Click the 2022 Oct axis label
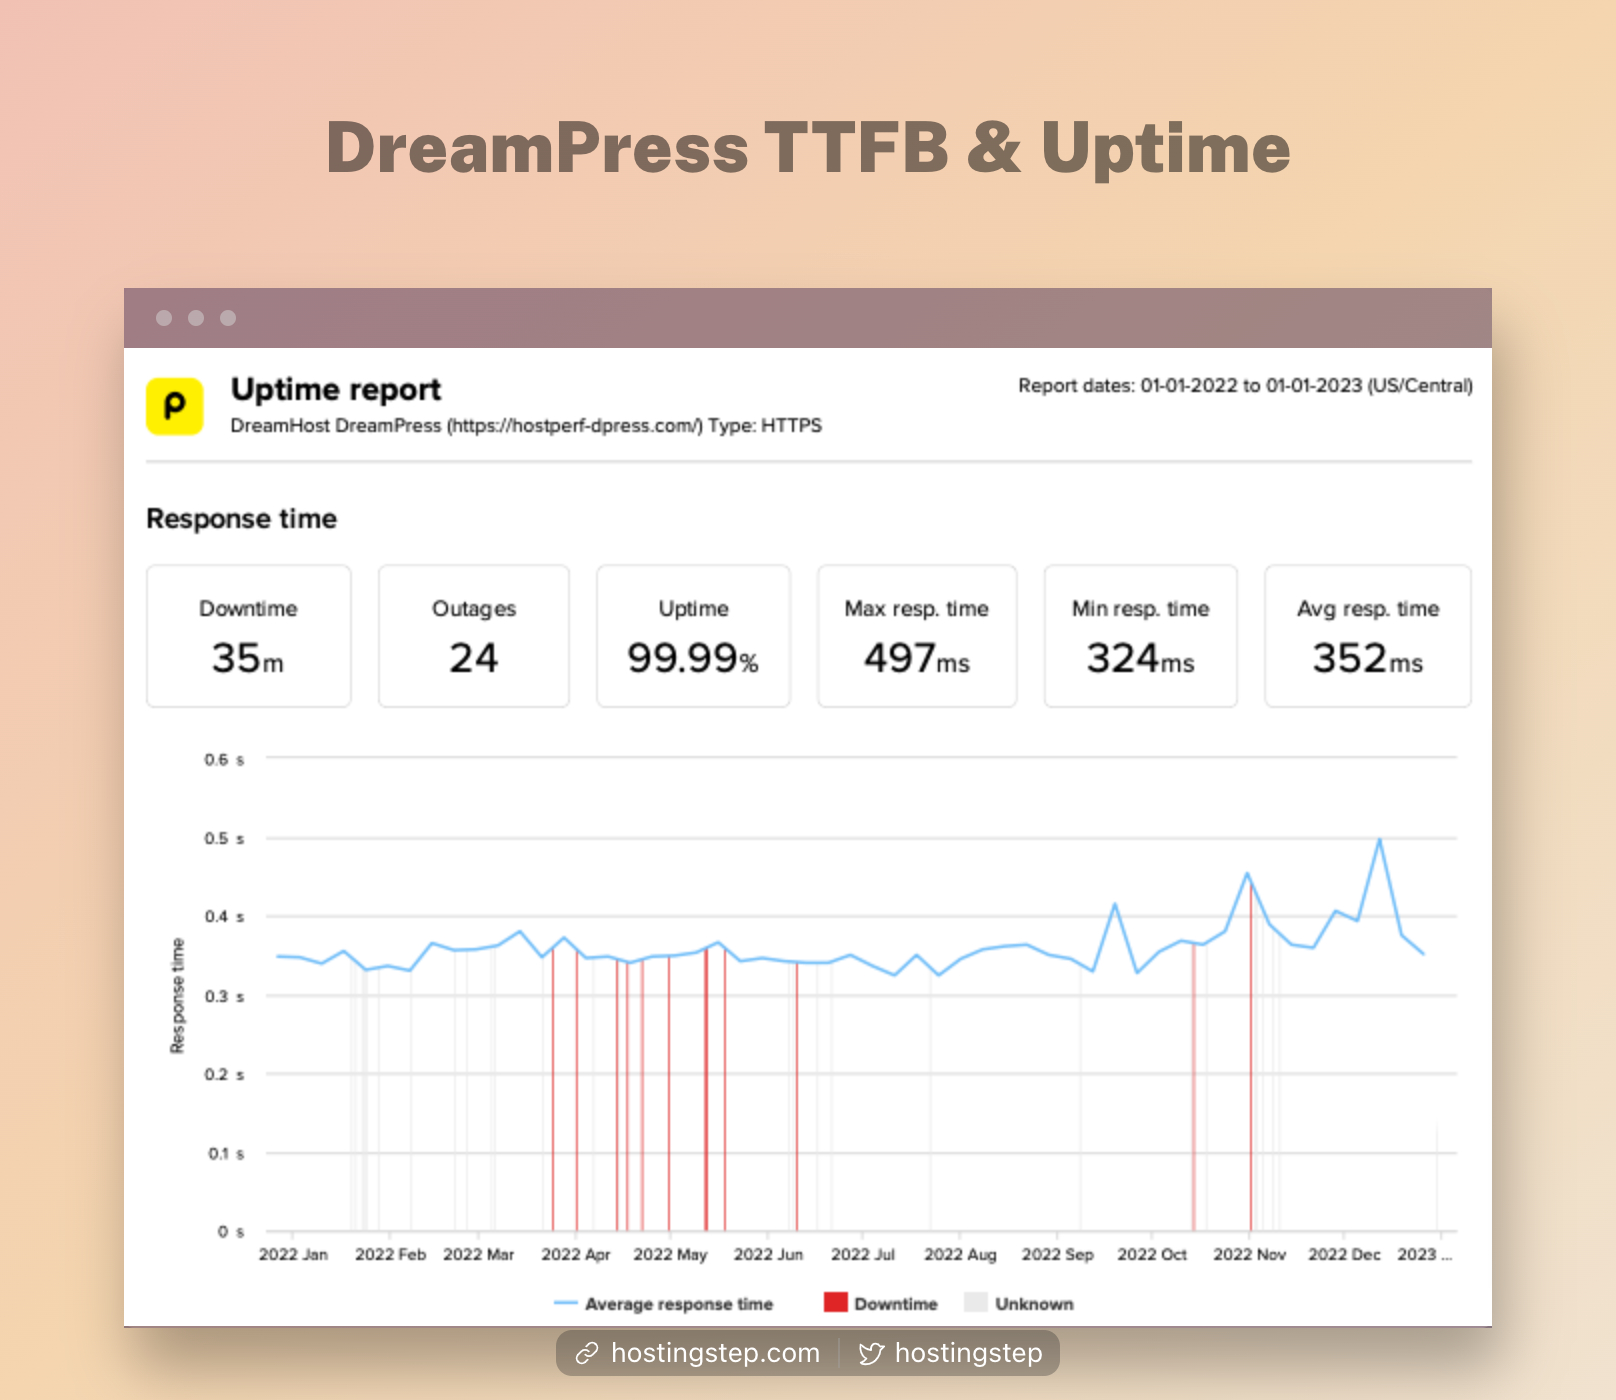 [x=1152, y=1254]
